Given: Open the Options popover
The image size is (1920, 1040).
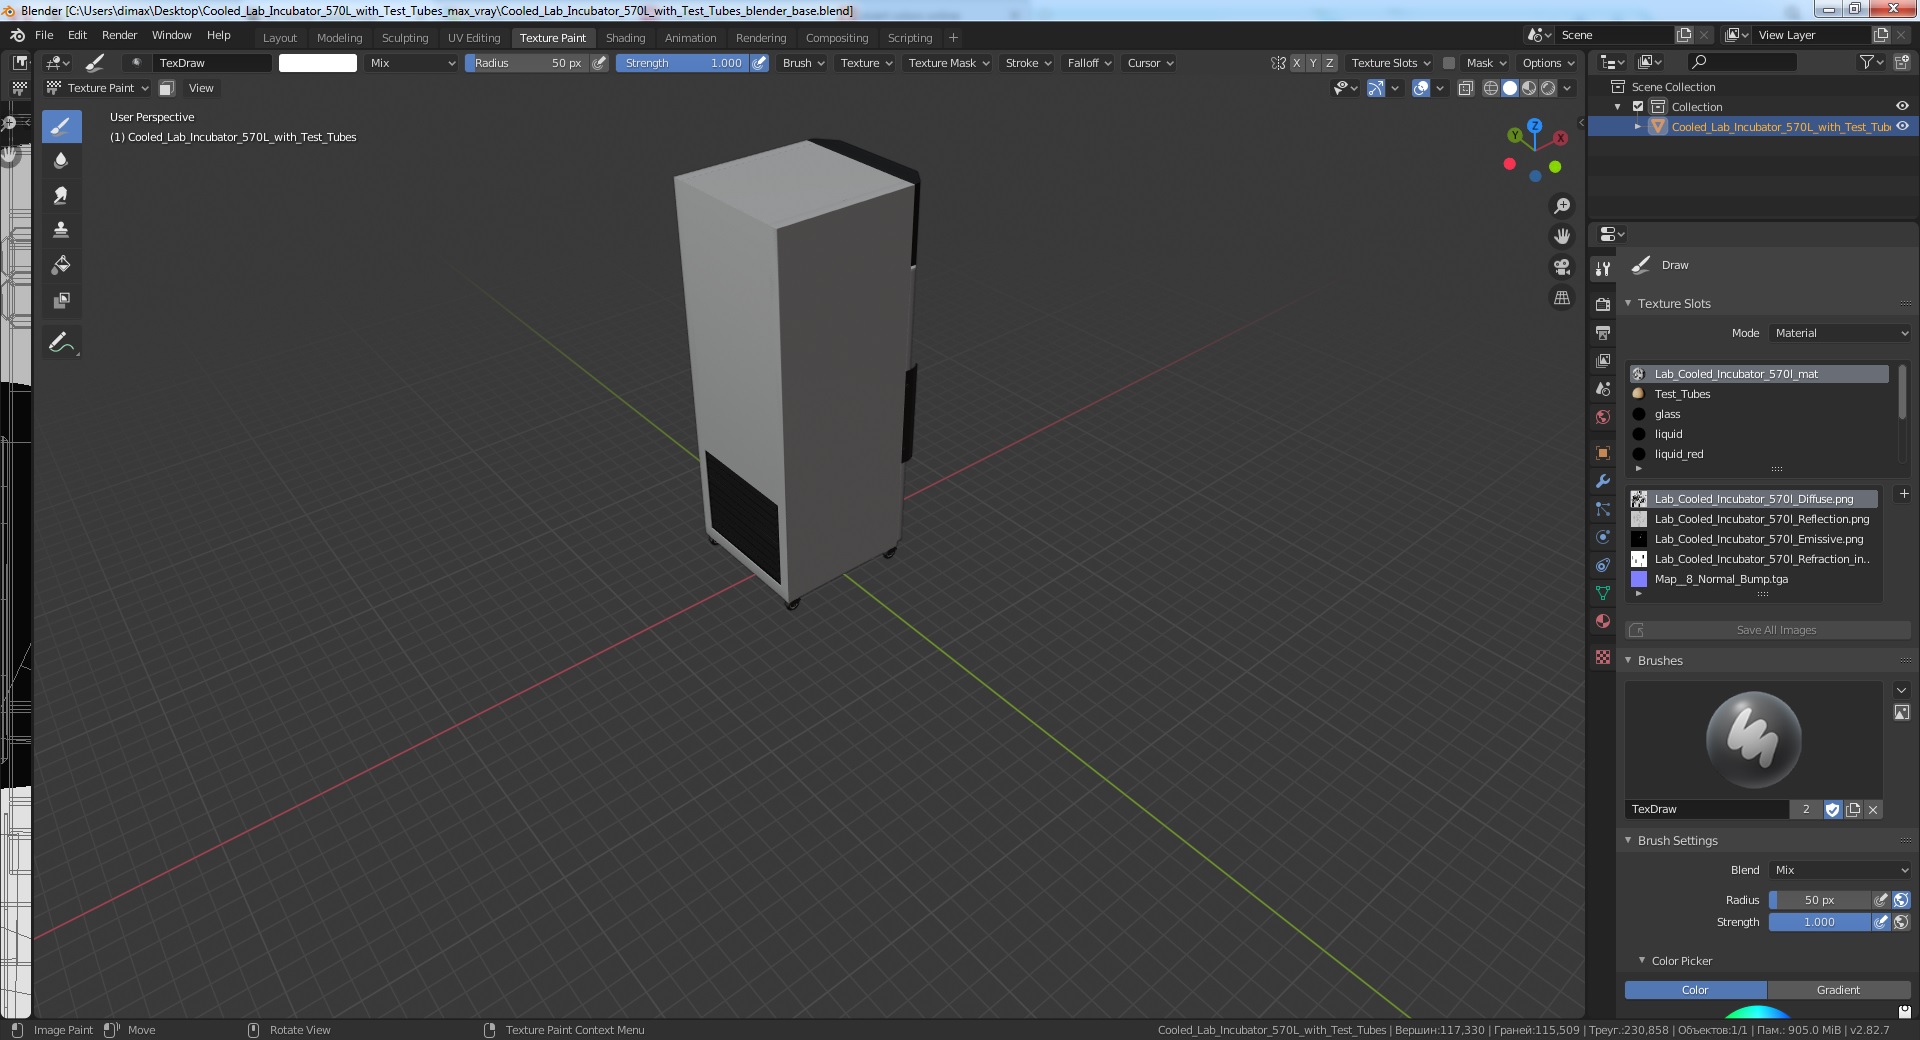Looking at the screenshot, I should coord(1548,63).
